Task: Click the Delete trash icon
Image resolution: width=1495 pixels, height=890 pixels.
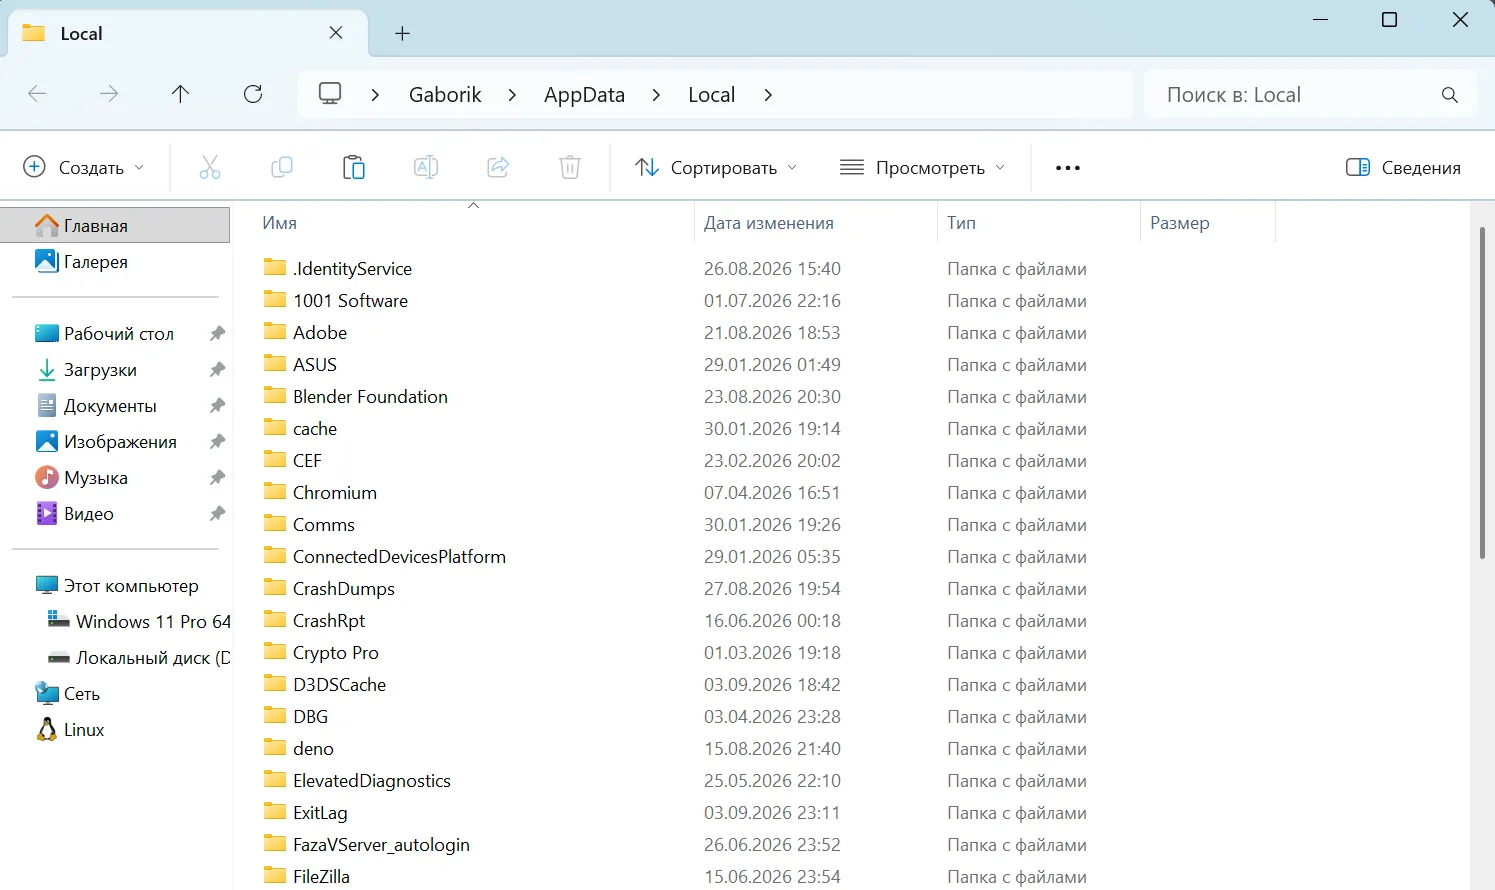Action: pos(570,167)
